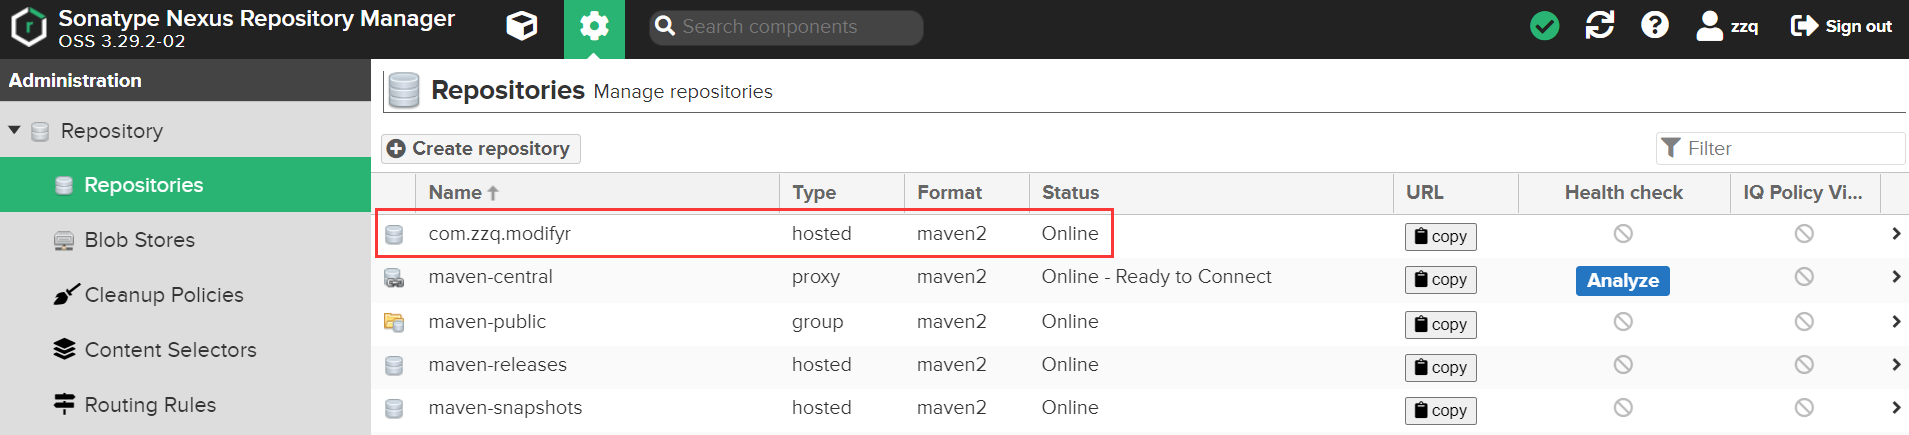
Task: Open maven-central row chevron
Action: (x=1896, y=277)
